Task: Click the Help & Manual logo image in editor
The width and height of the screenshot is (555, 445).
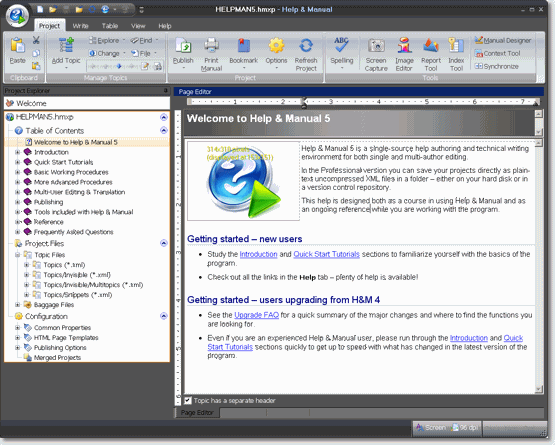Action: [243, 181]
